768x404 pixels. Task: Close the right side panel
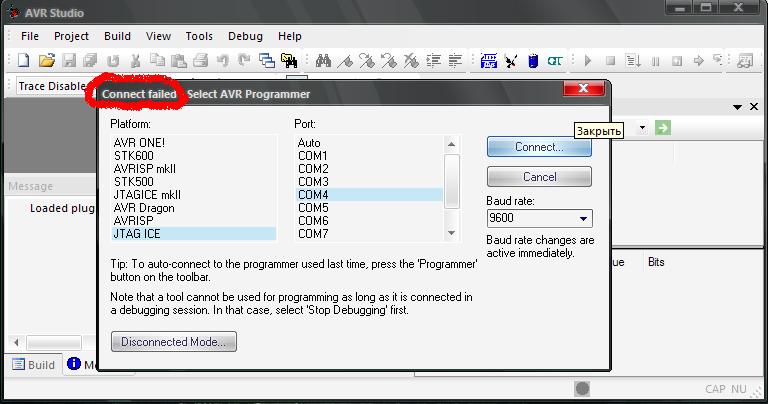(754, 106)
